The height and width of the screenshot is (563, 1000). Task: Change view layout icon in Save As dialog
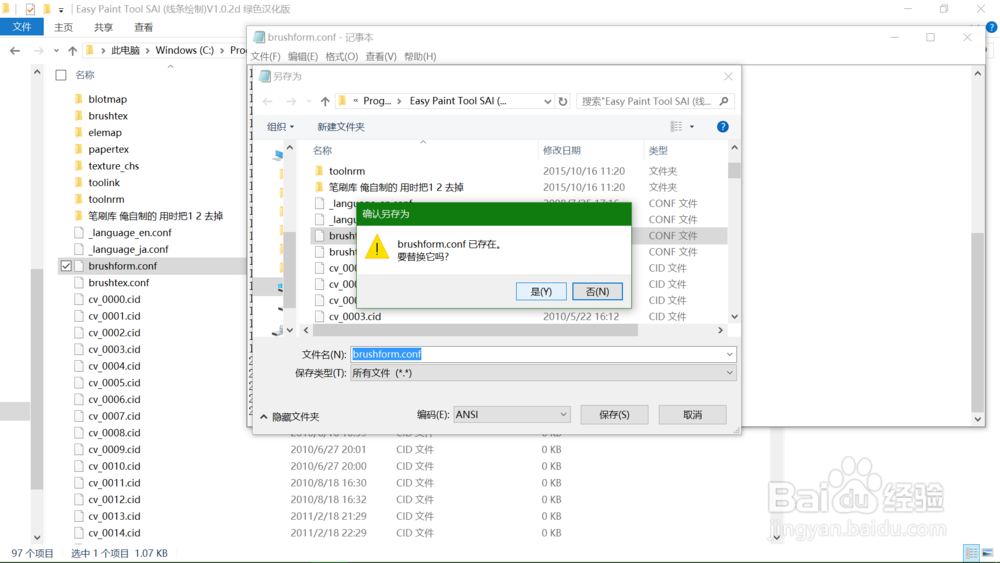tap(676, 127)
